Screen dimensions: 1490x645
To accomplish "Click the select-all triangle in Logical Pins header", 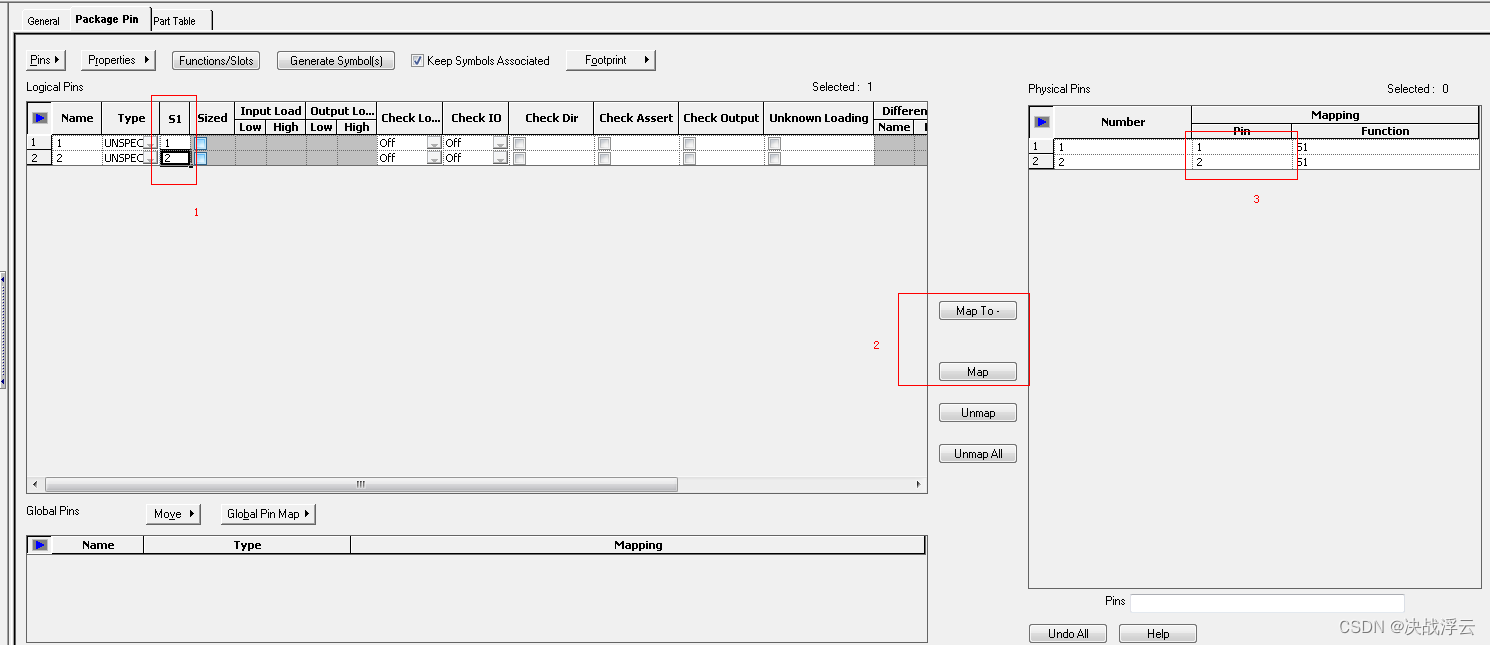I will tap(39, 118).
